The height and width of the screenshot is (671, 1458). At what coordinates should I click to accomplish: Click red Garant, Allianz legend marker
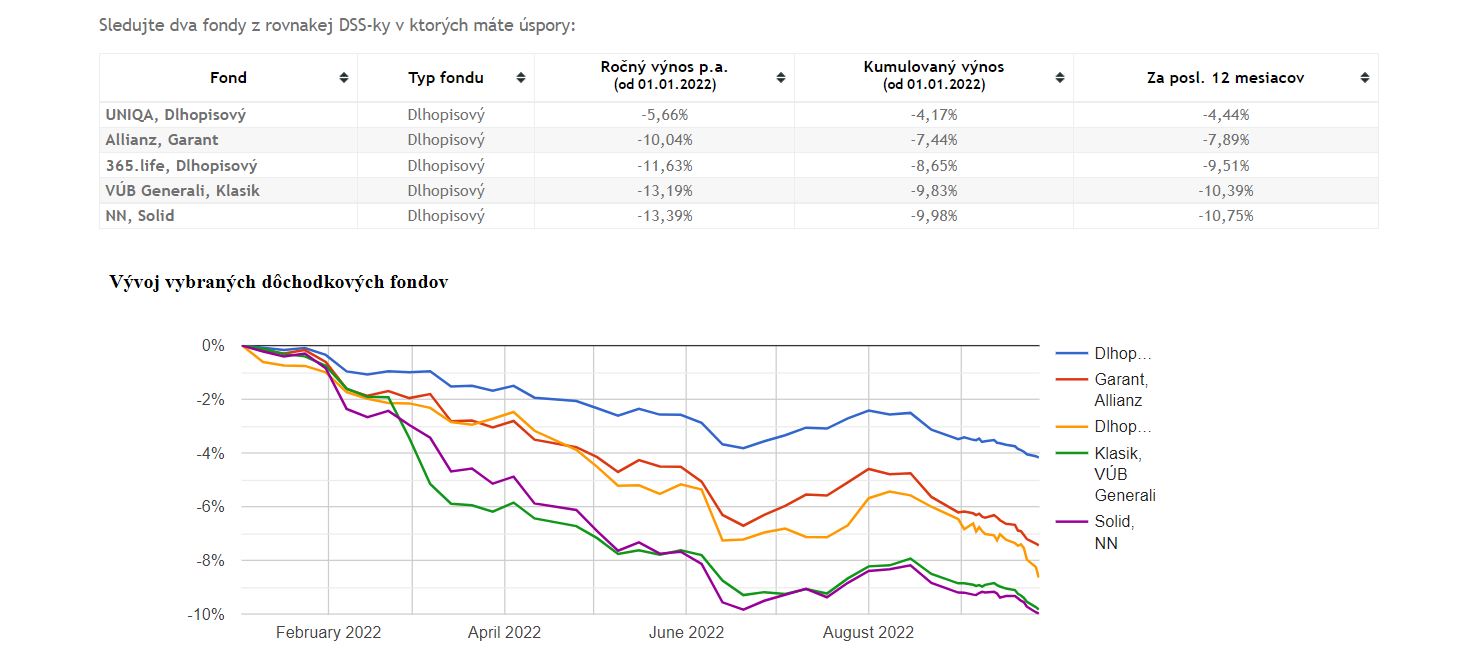[x=1071, y=380]
